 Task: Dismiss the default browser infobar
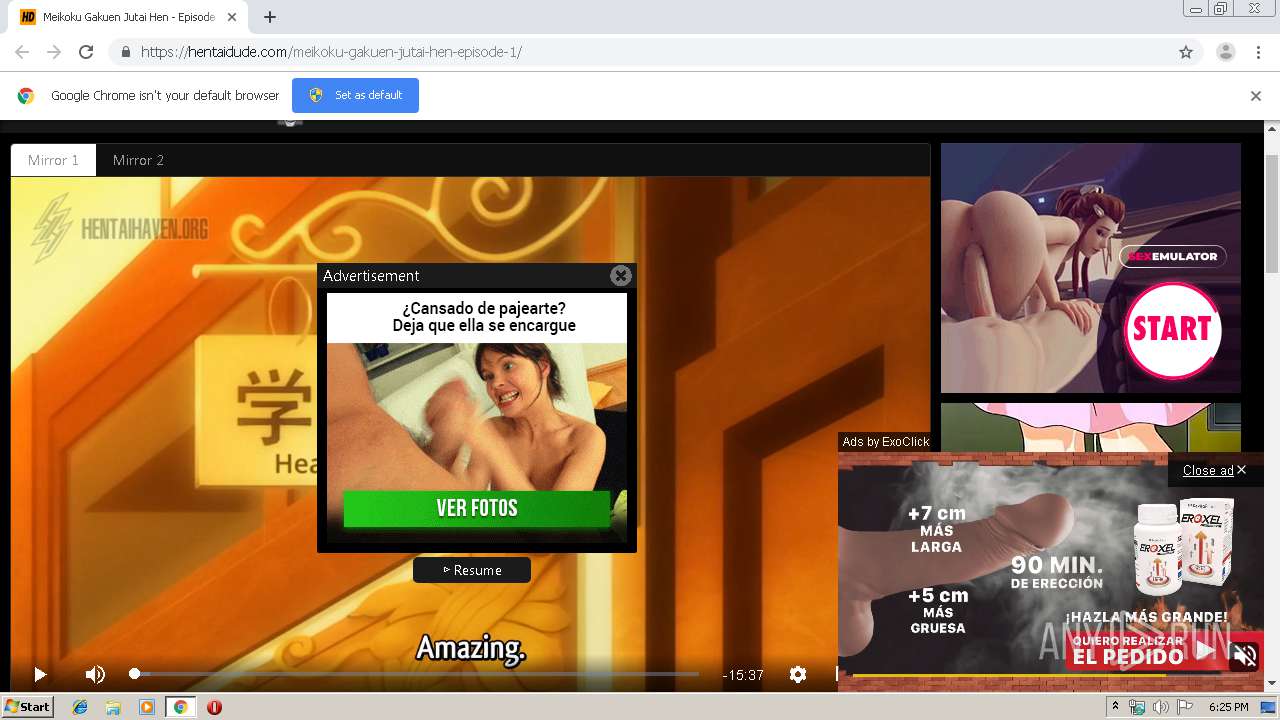1256,96
